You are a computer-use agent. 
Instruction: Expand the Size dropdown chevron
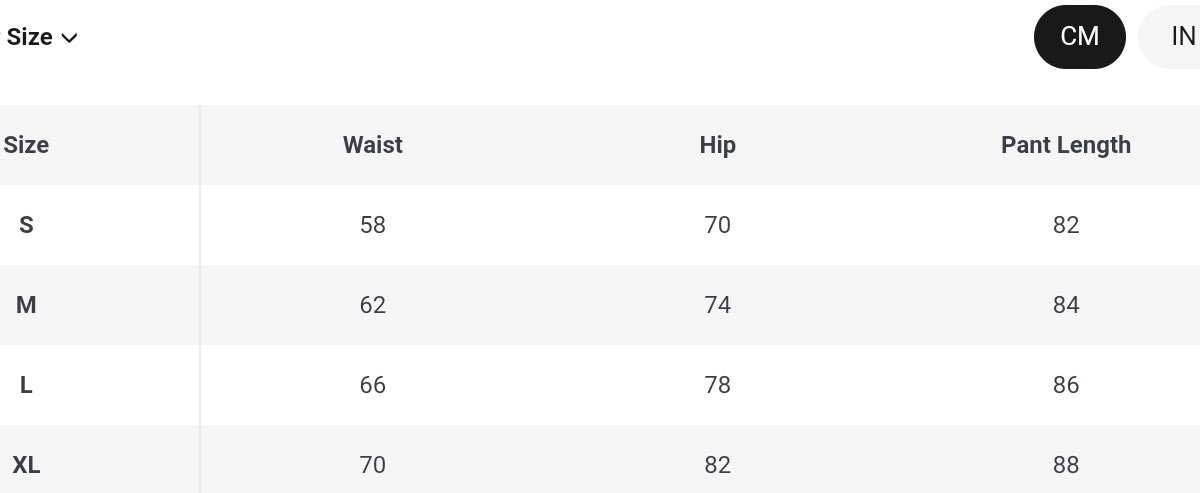(x=69, y=38)
